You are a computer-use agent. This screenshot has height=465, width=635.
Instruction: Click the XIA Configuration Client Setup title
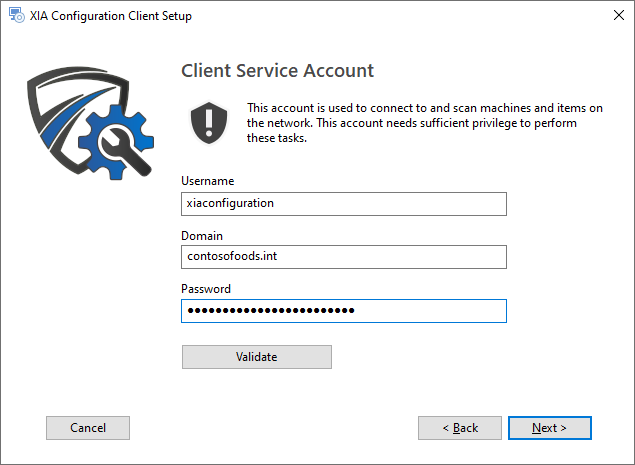click(111, 16)
